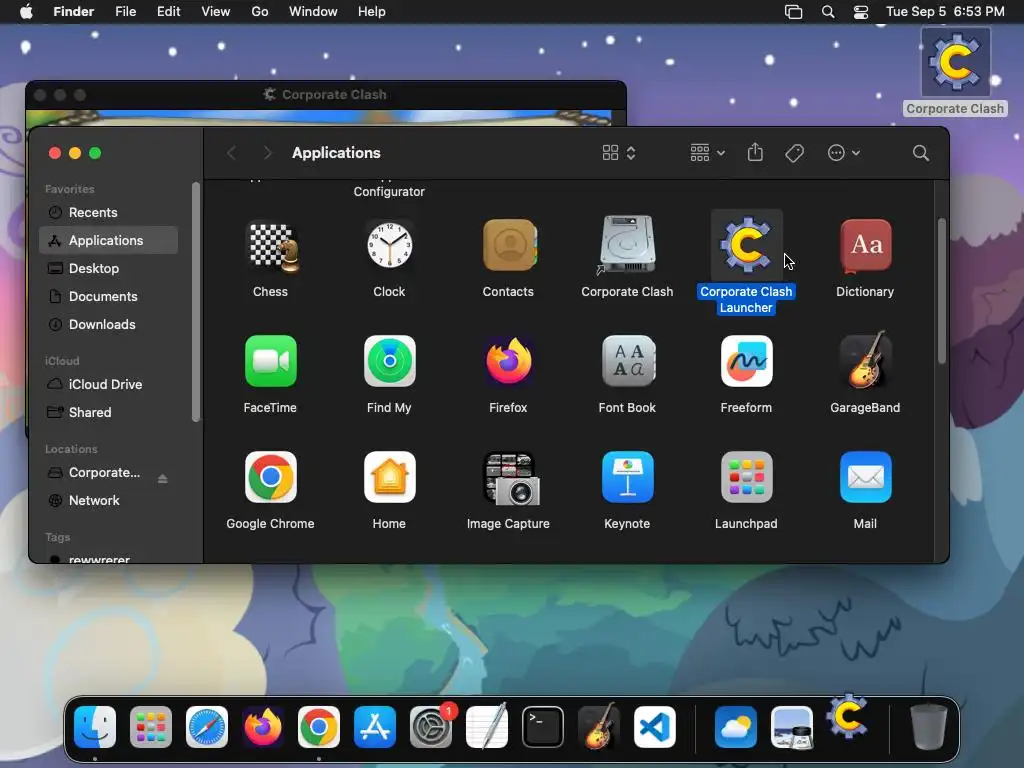Select Applications in the sidebar

coord(108,240)
